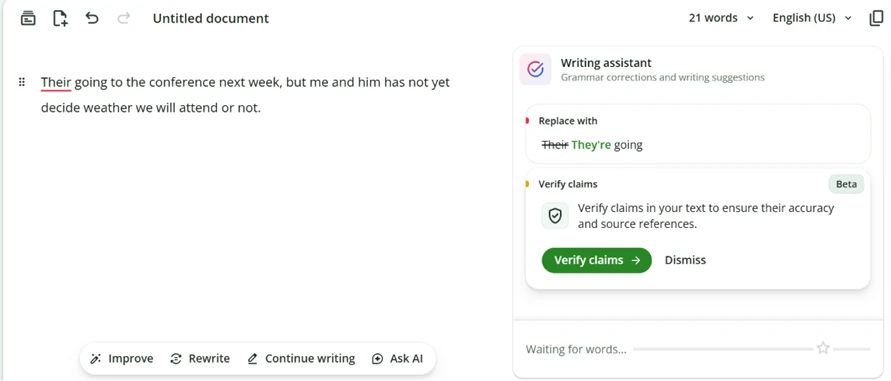Viewport: 891px width, 381px height.
Task: Click the green Verify claims button
Action: [597, 260]
